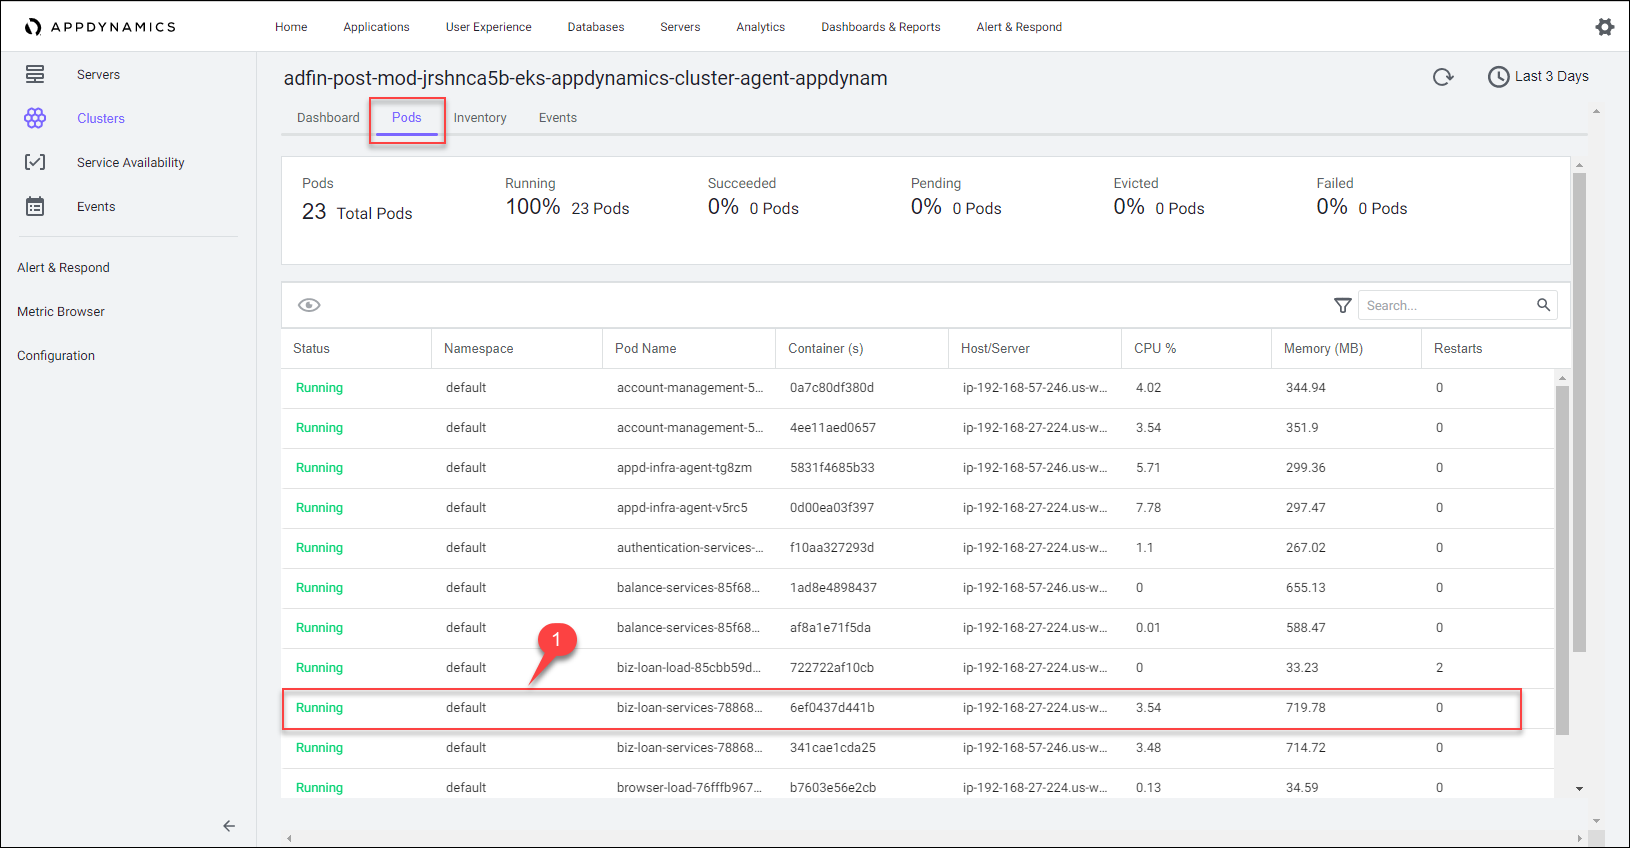Open the Last 3 Days time range
Viewport: 1630px width, 848px height.
pos(1538,77)
